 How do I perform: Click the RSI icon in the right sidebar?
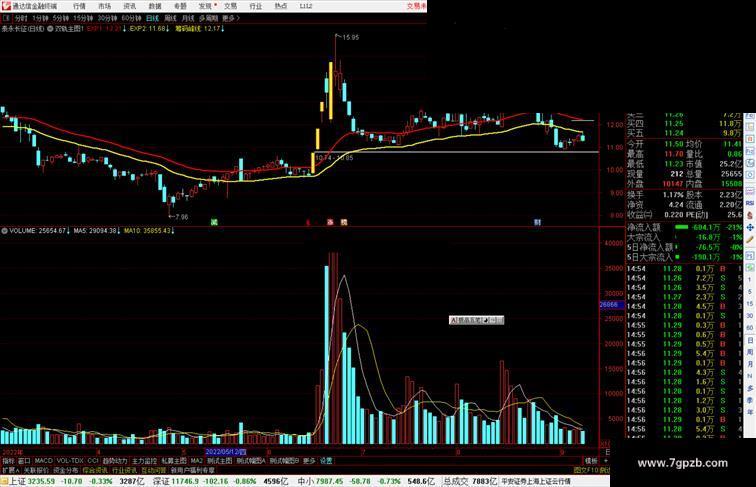tap(750, 203)
